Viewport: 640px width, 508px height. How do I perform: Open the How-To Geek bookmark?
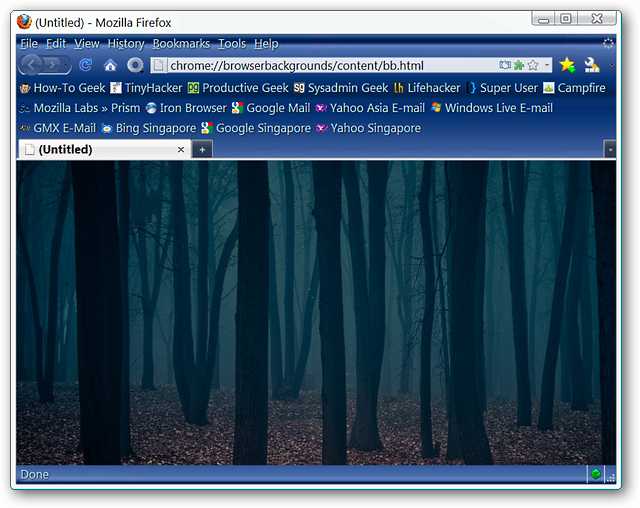click(x=62, y=88)
